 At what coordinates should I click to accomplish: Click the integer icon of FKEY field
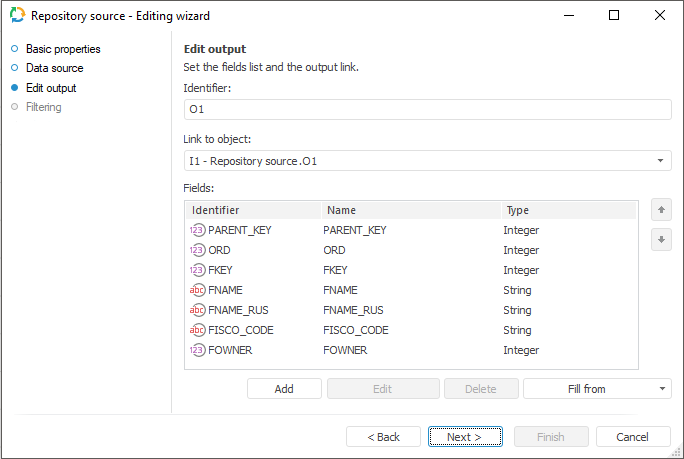197,270
